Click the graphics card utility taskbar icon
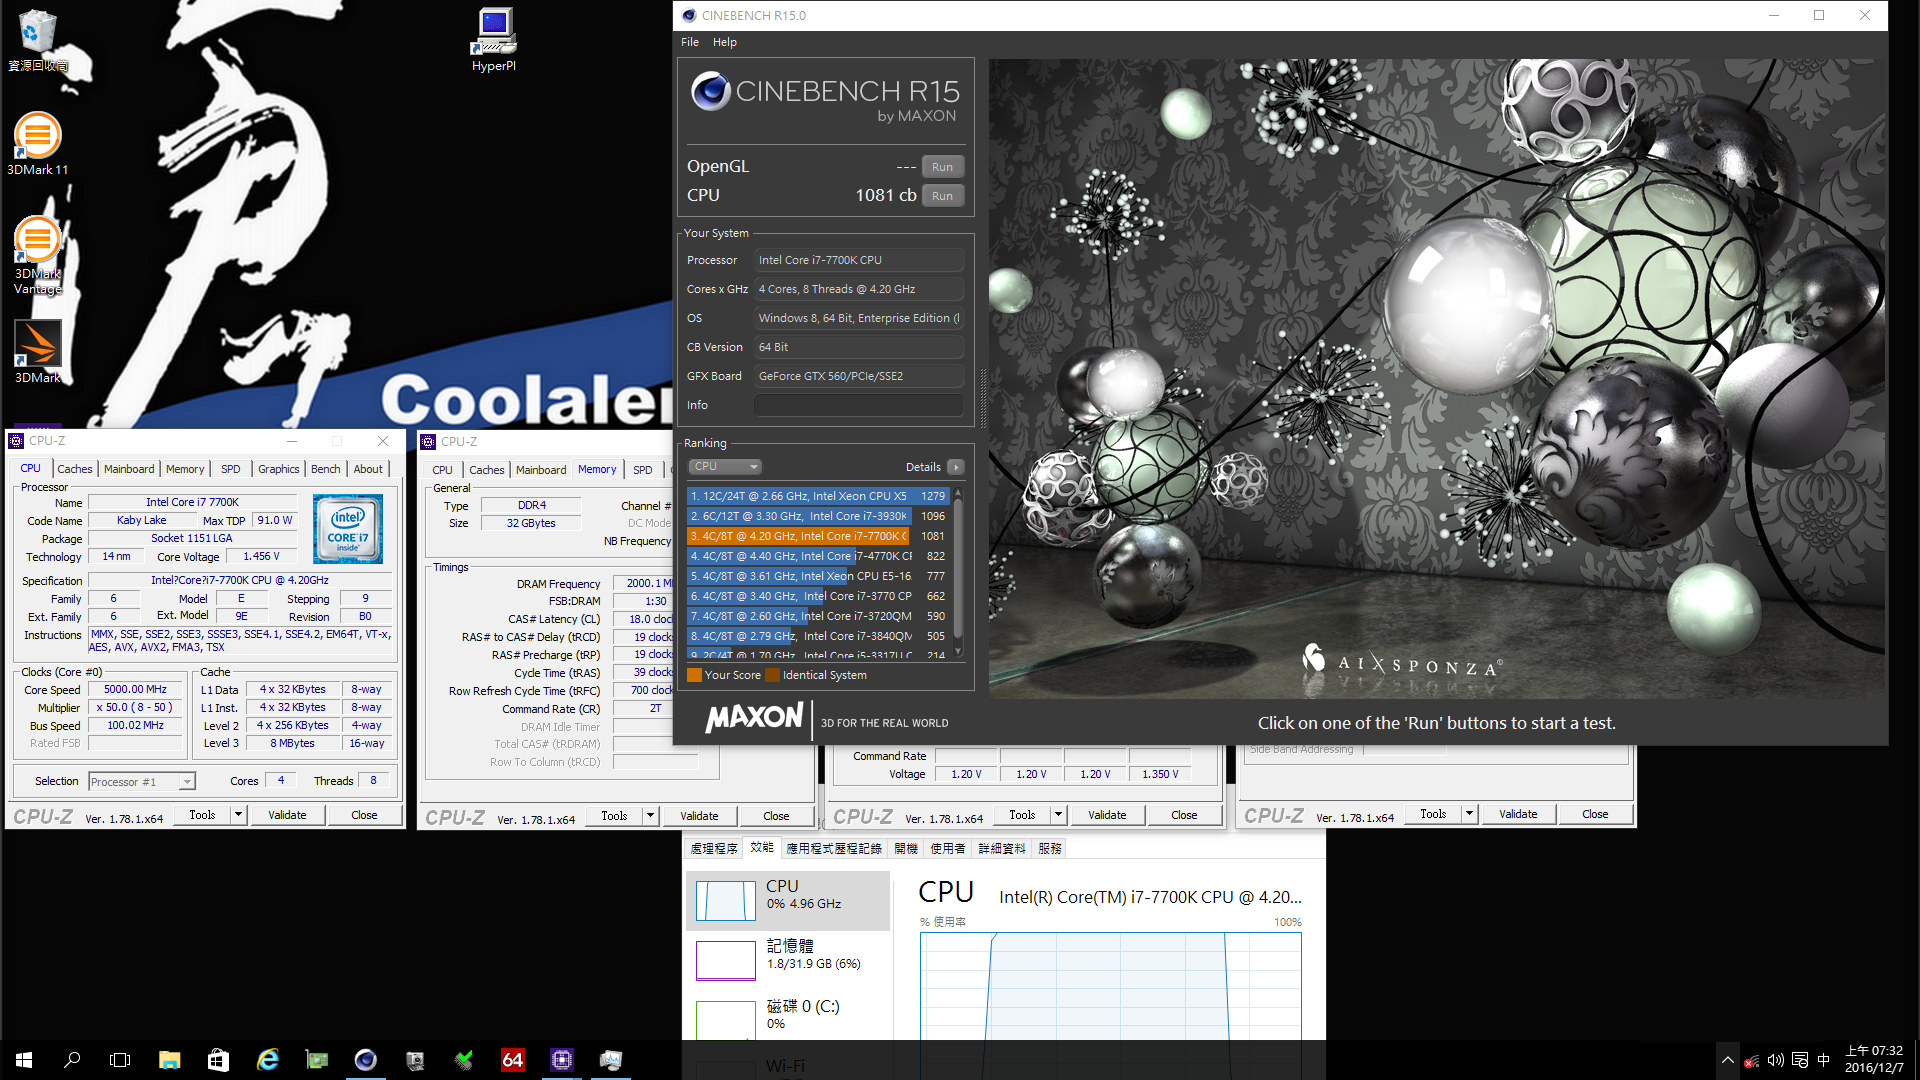 click(317, 1060)
